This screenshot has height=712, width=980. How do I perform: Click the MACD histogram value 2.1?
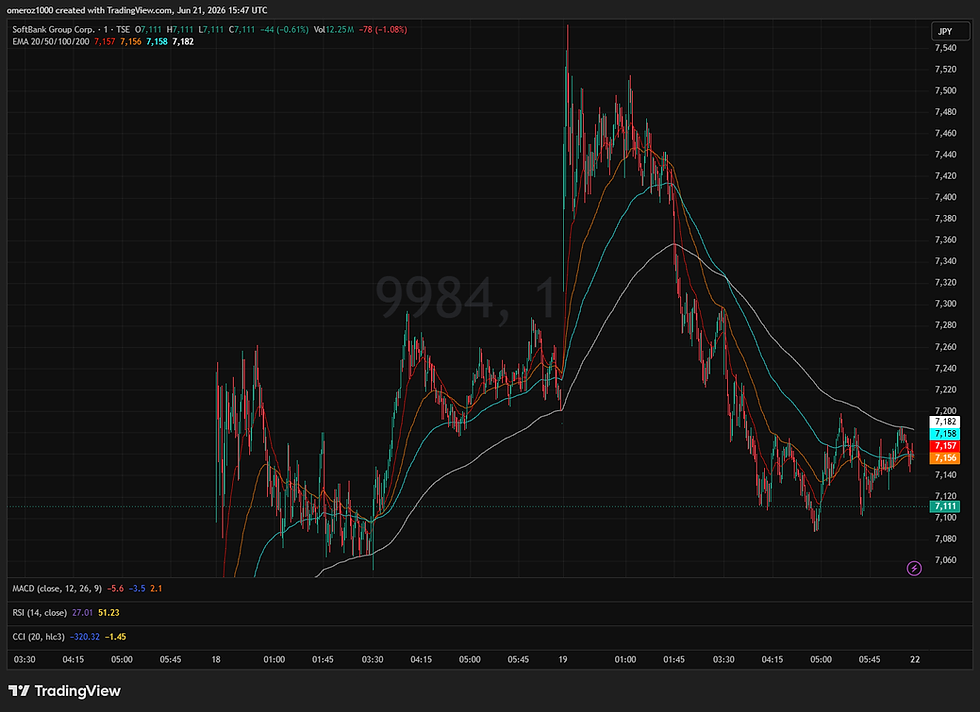pos(156,588)
